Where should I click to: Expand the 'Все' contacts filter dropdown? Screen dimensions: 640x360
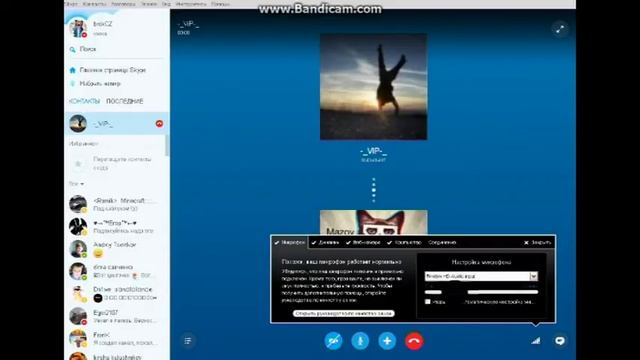(76, 184)
